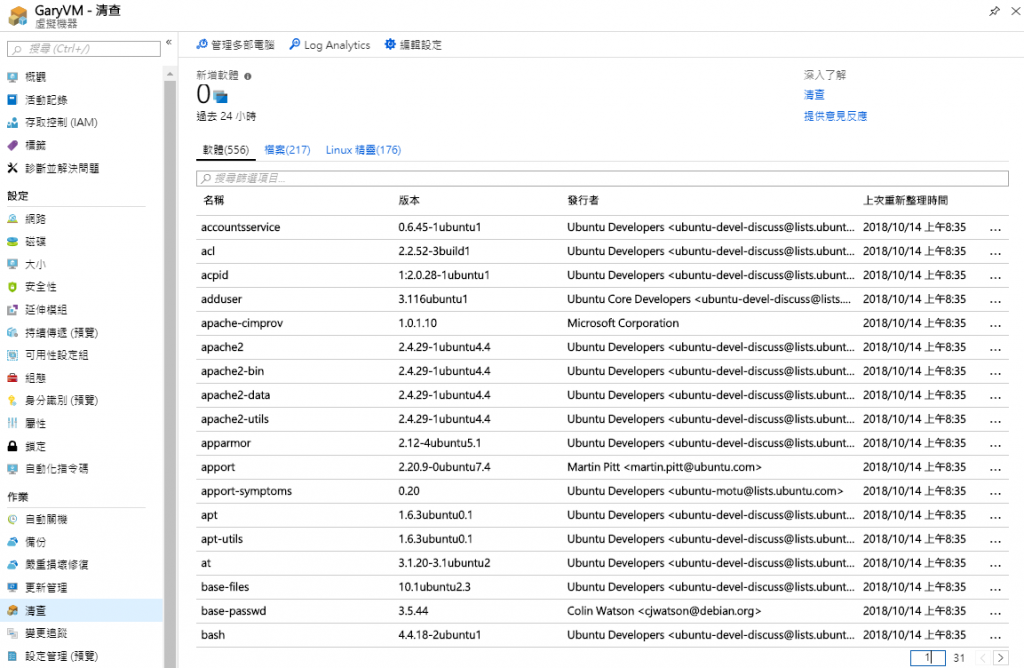1024x668 pixels.
Task: Sort by the 名稱 column header
Action: (x=214, y=200)
